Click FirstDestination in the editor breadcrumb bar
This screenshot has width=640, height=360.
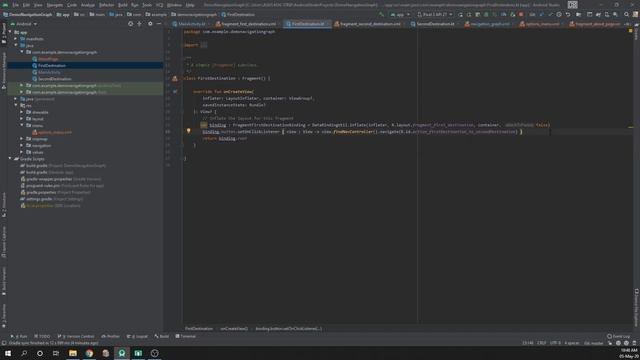tap(199, 329)
